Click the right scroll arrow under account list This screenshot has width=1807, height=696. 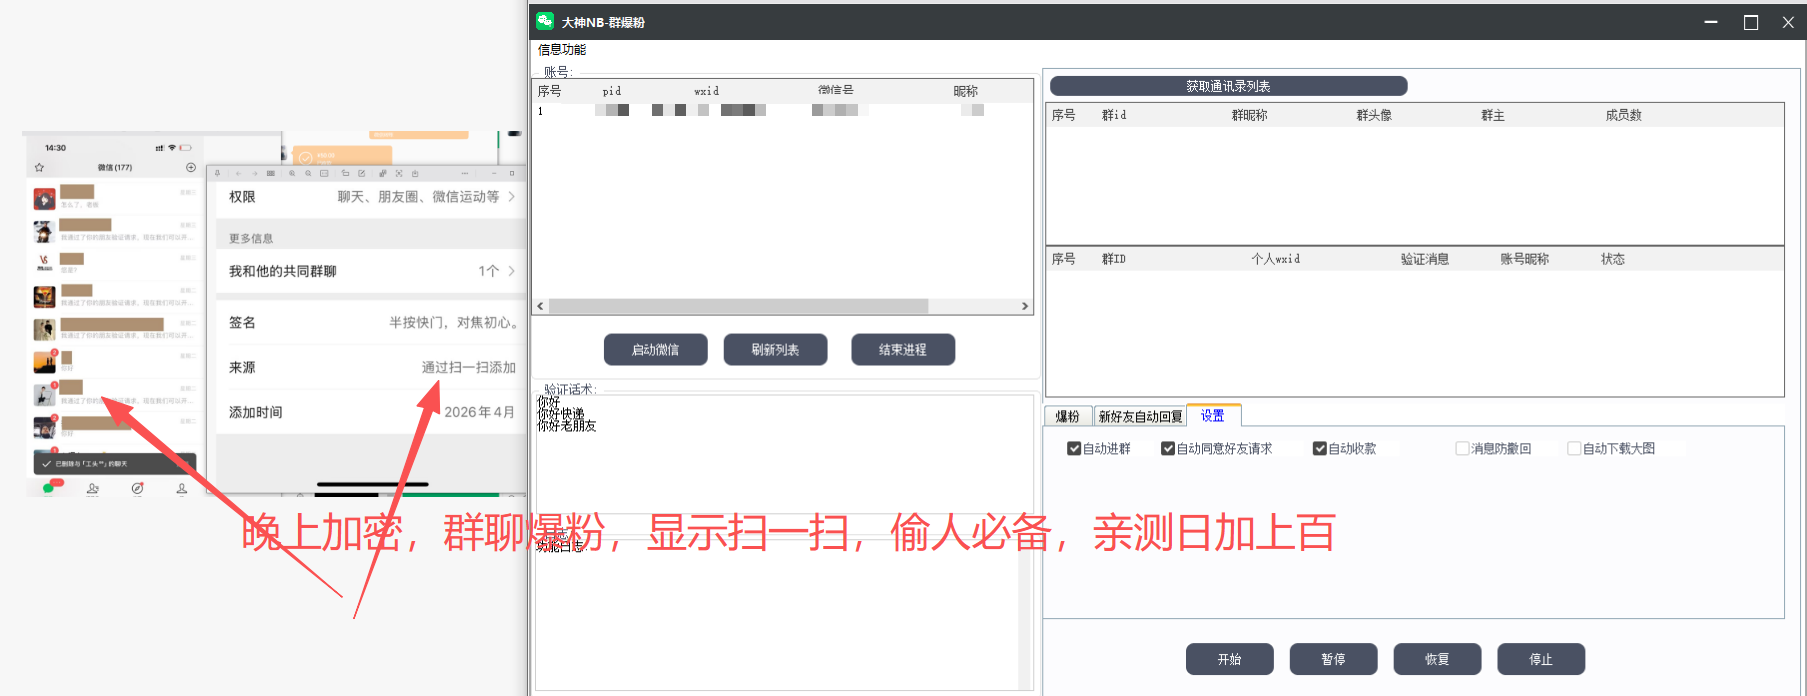click(x=1024, y=306)
